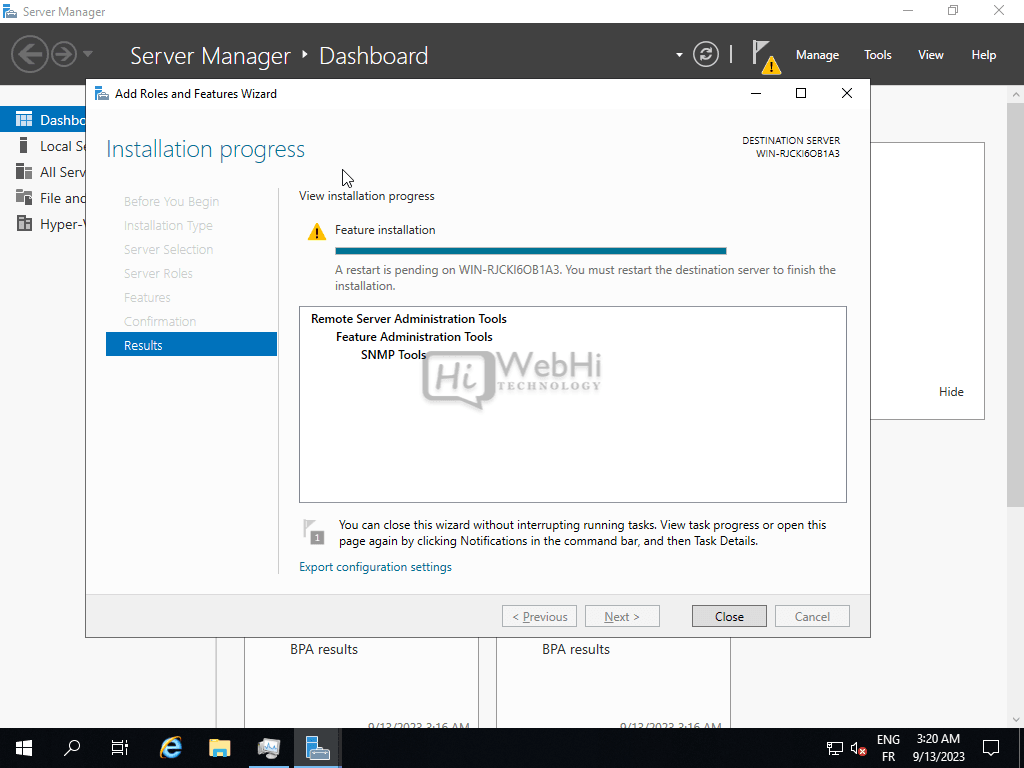
Task: Select the Results step in wizard
Action: pyautogui.click(x=191, y=345)
